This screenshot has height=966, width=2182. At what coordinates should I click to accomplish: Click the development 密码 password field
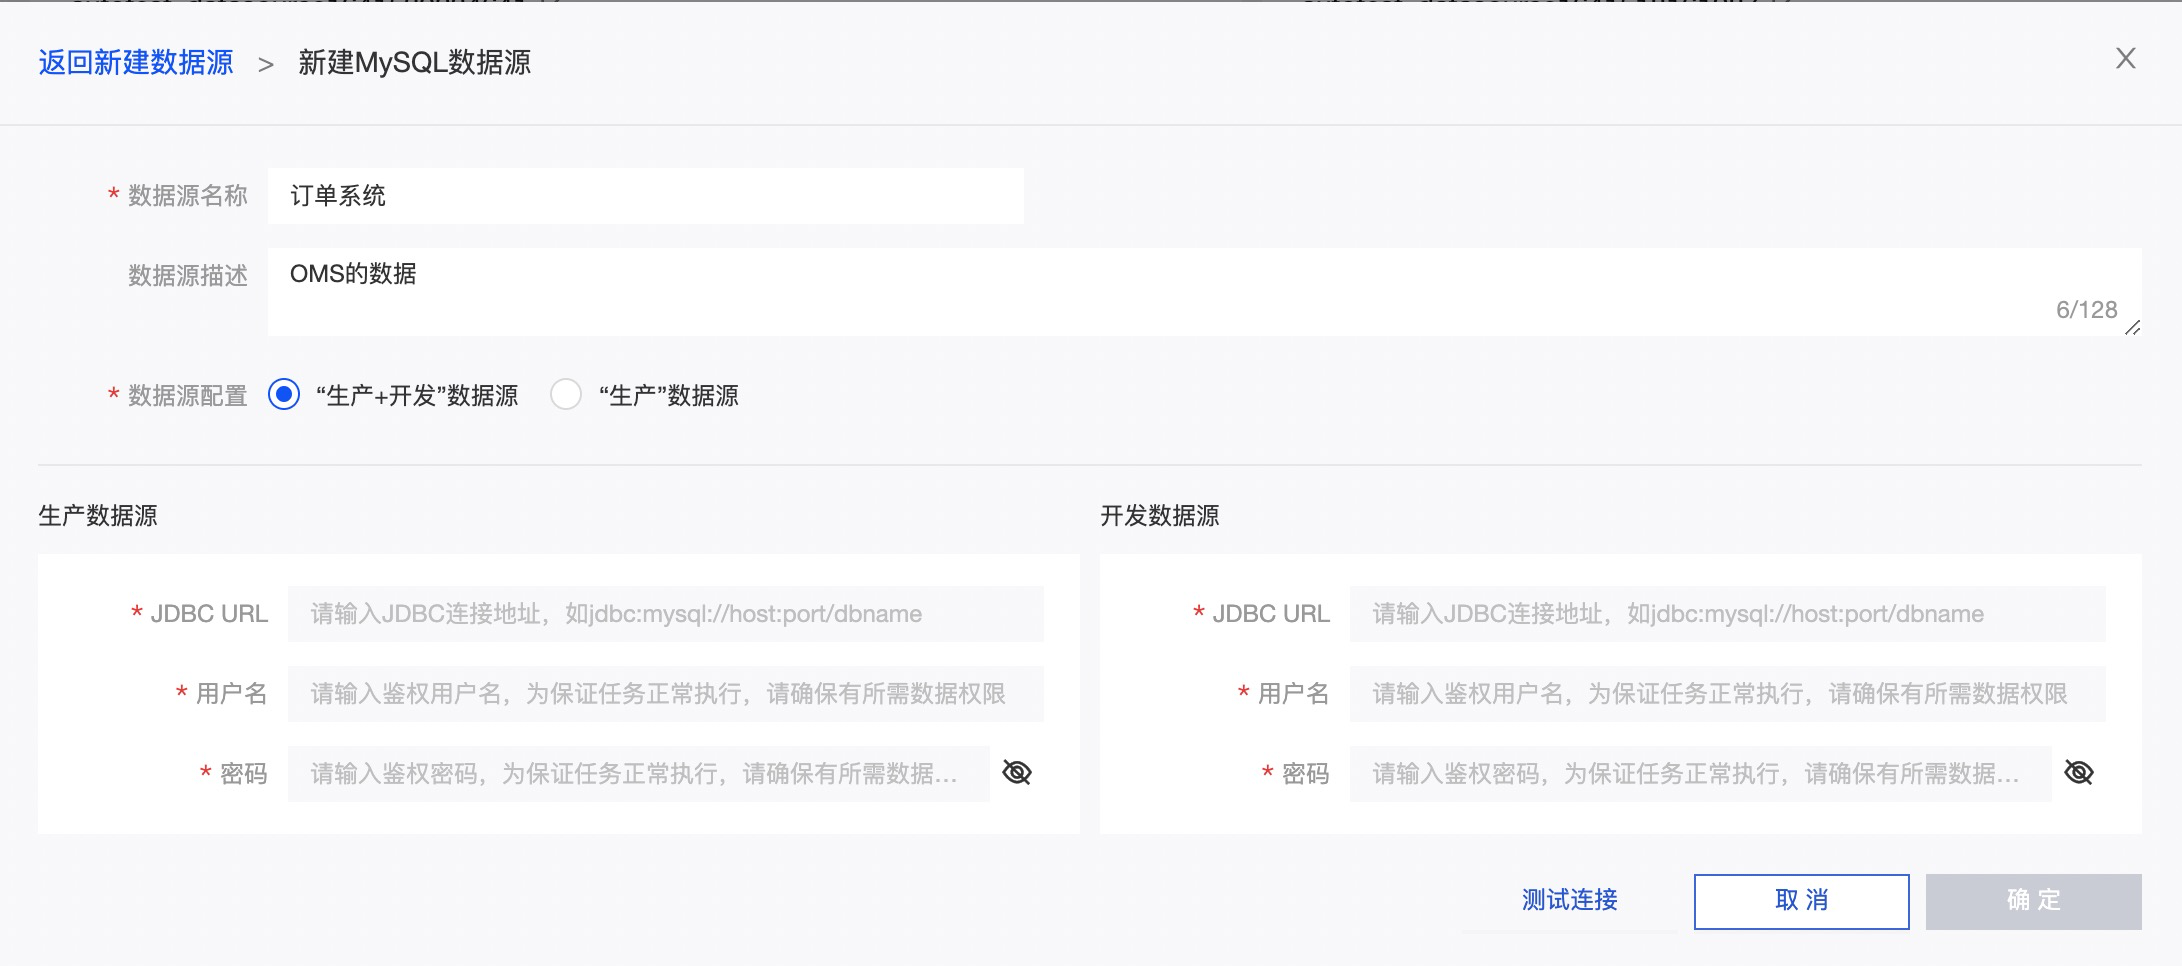(x=1700, y=773)
